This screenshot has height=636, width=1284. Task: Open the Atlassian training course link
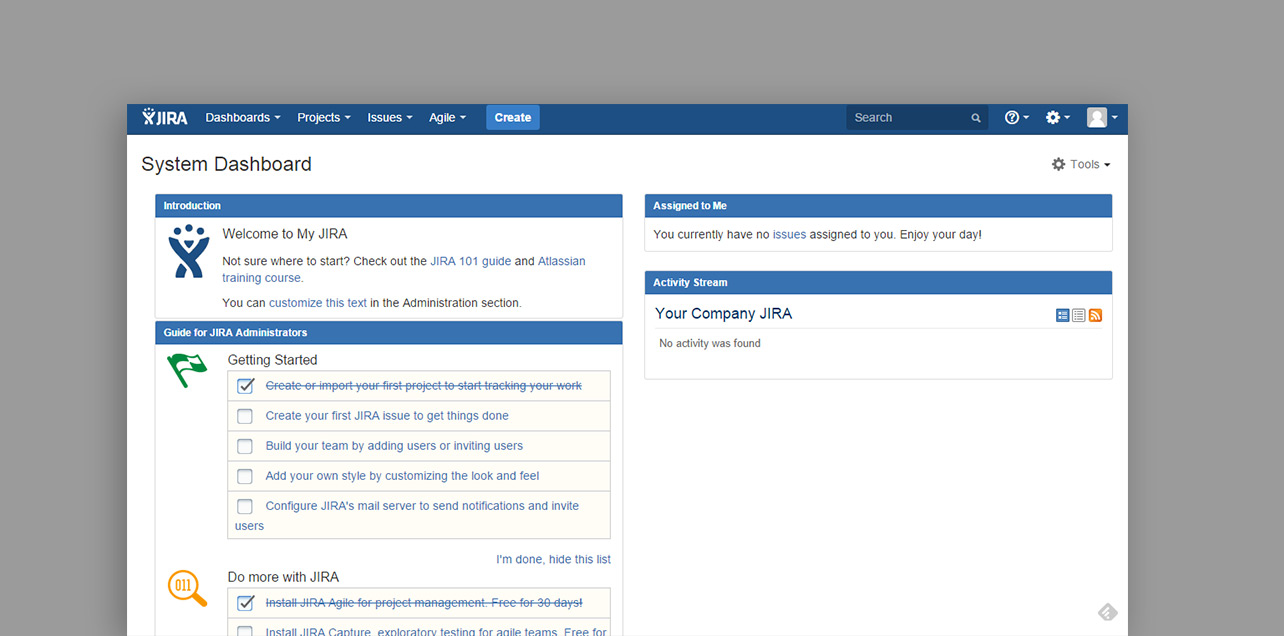[x=404, y=270]
